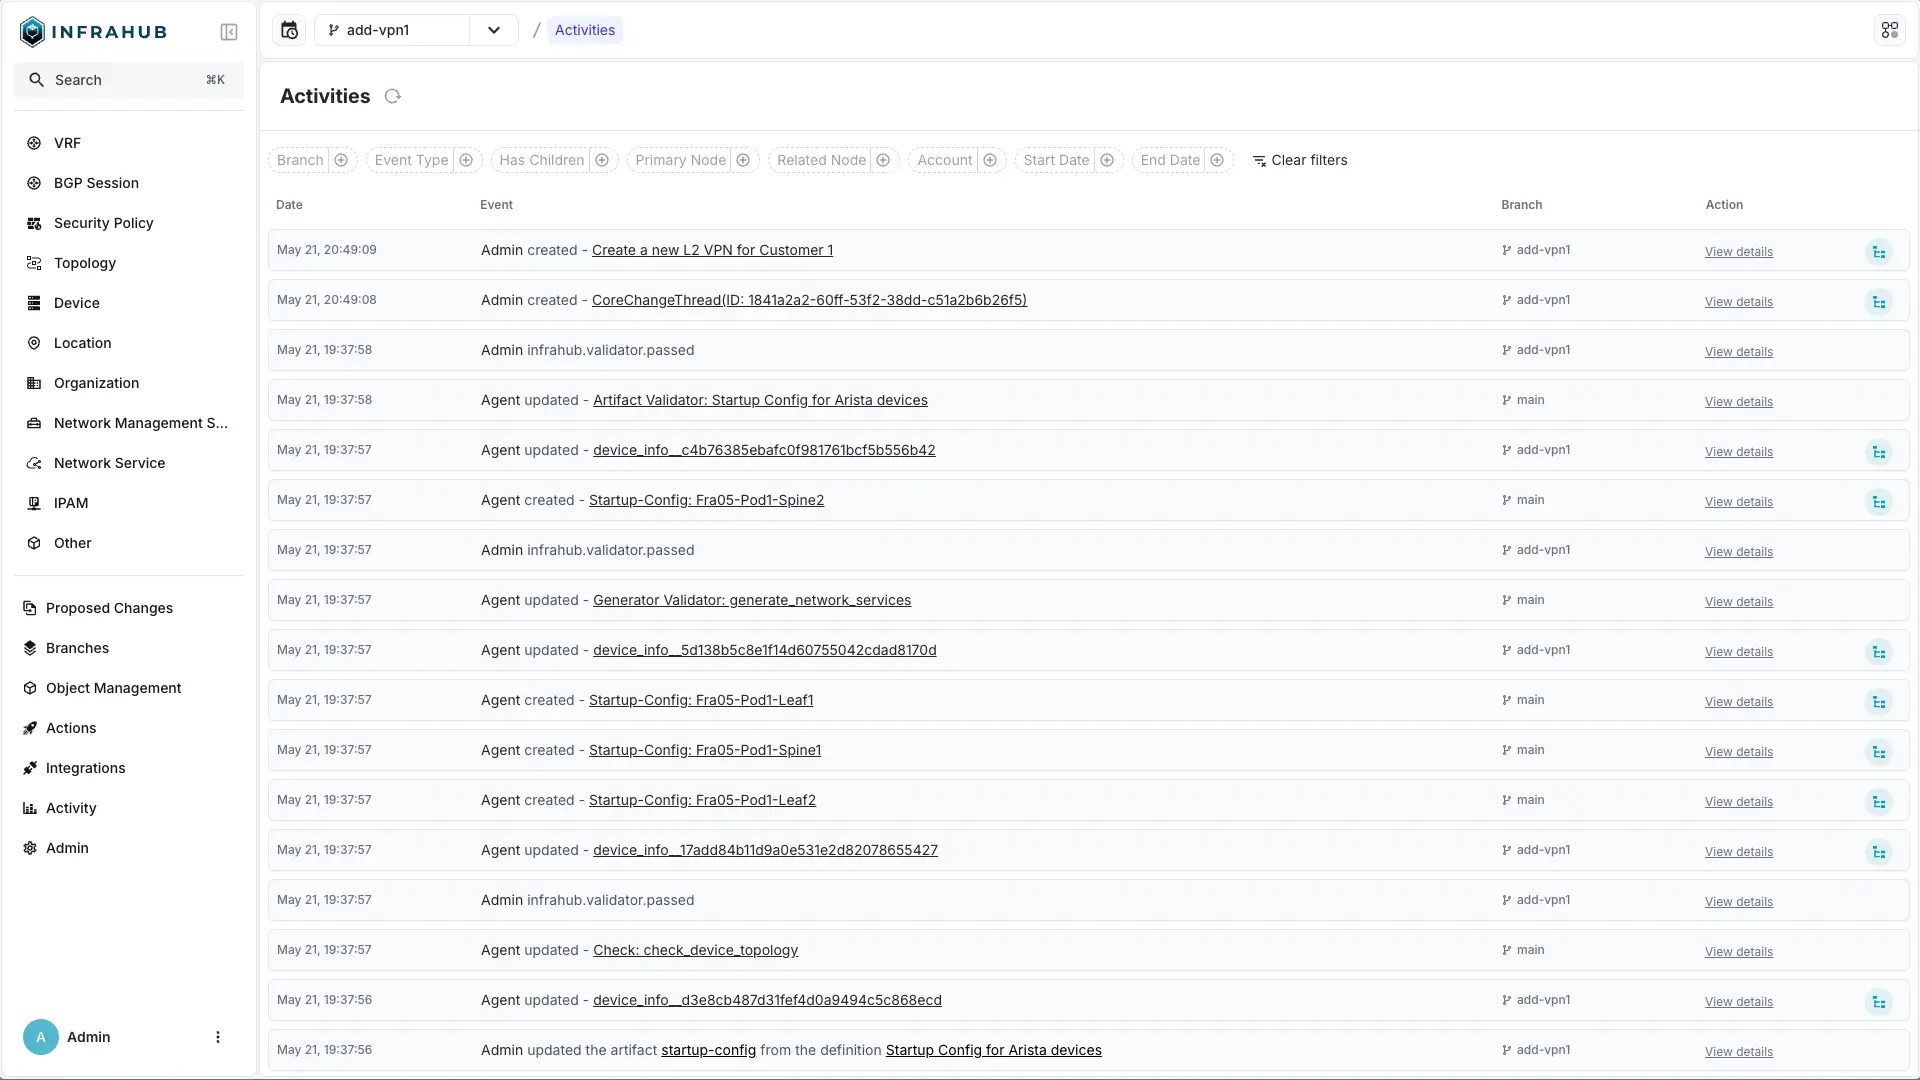The height and width of the screenshot is (1080, 1920).
Task: Open the Integrations section
Action: (x=129, y=768)
